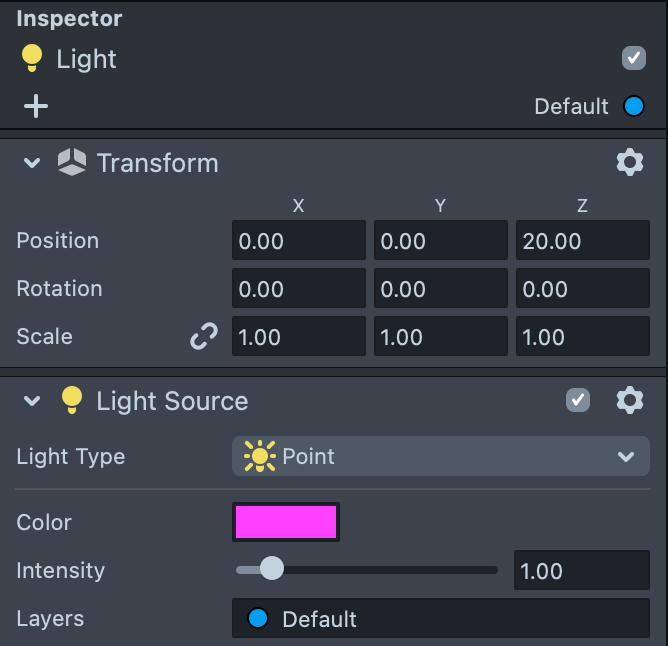Open the magenta Color swatch

point(286,522)
